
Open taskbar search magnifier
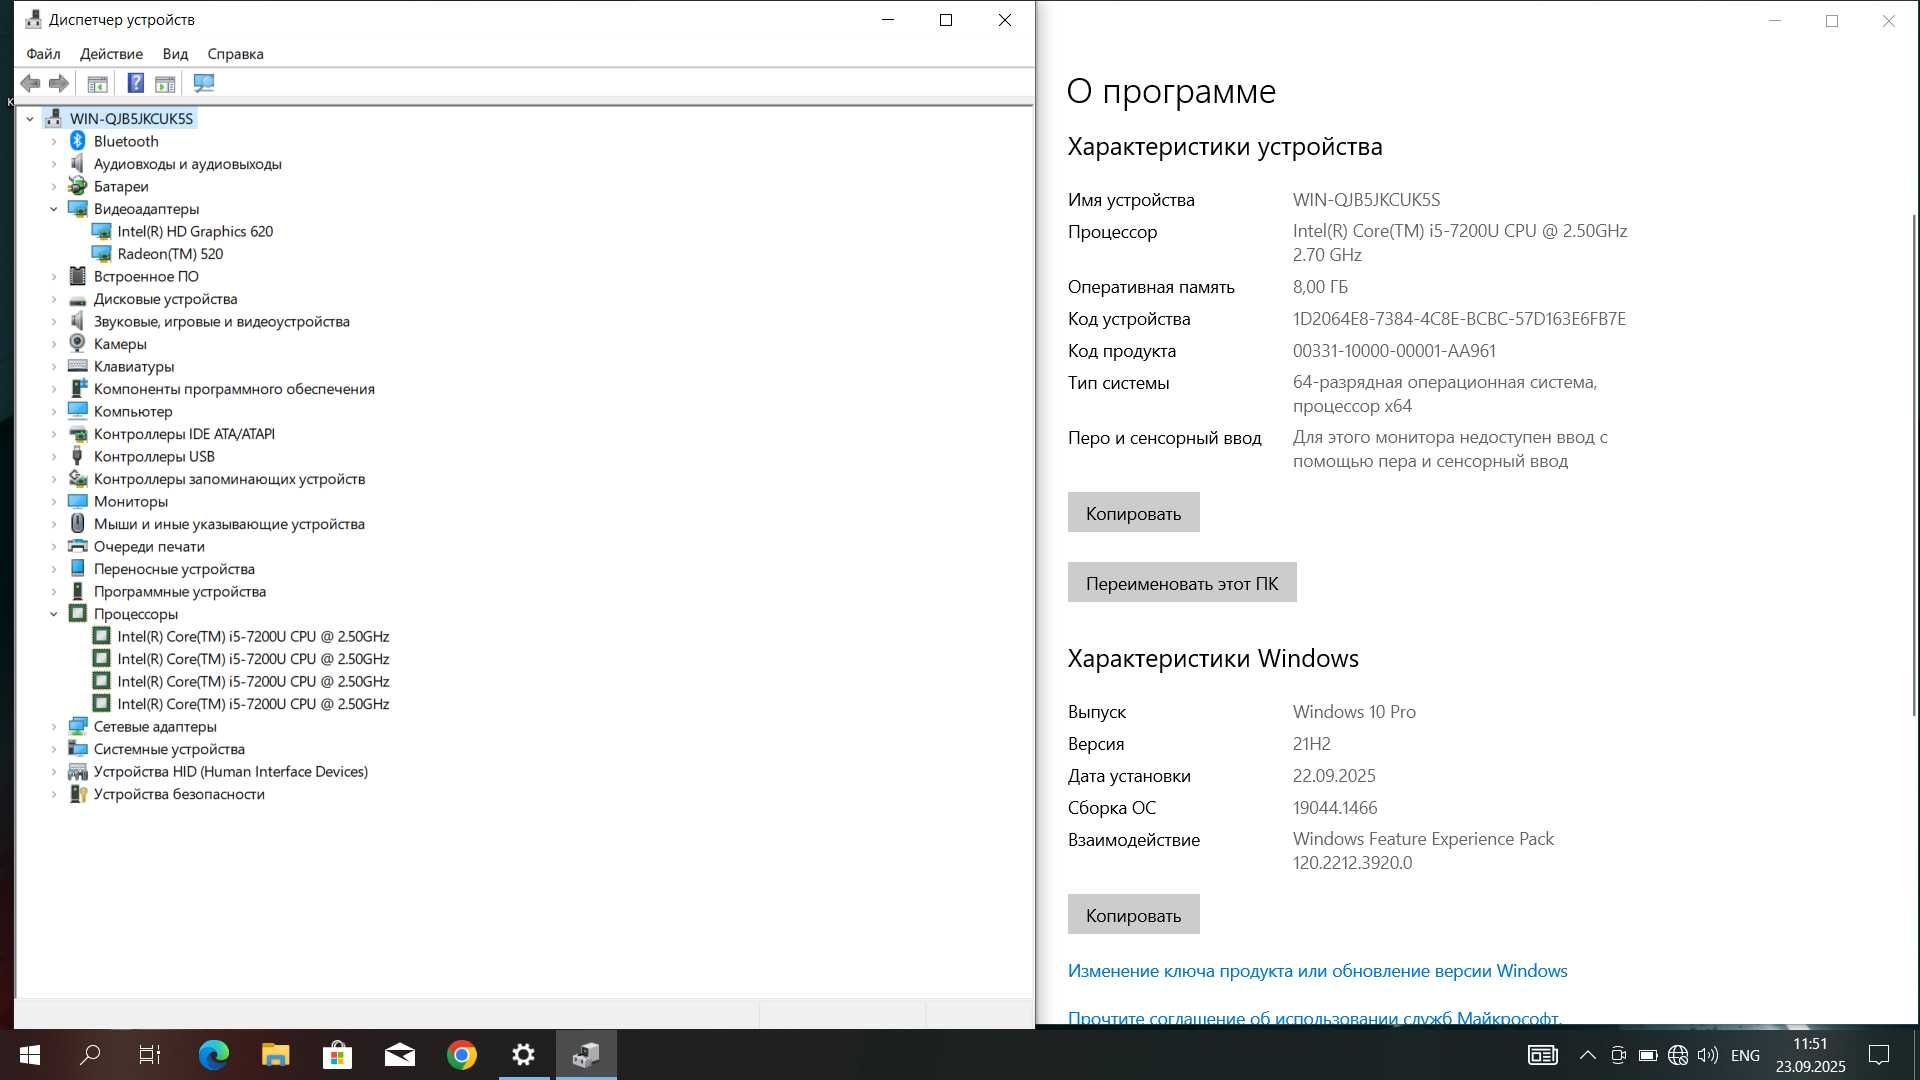click(90, 1055)
